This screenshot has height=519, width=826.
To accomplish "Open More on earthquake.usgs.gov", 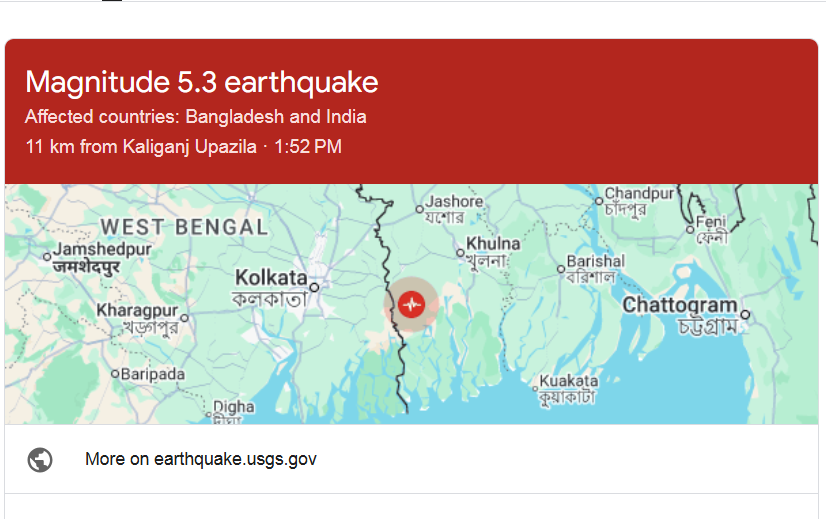I will (x=200, y=460).
